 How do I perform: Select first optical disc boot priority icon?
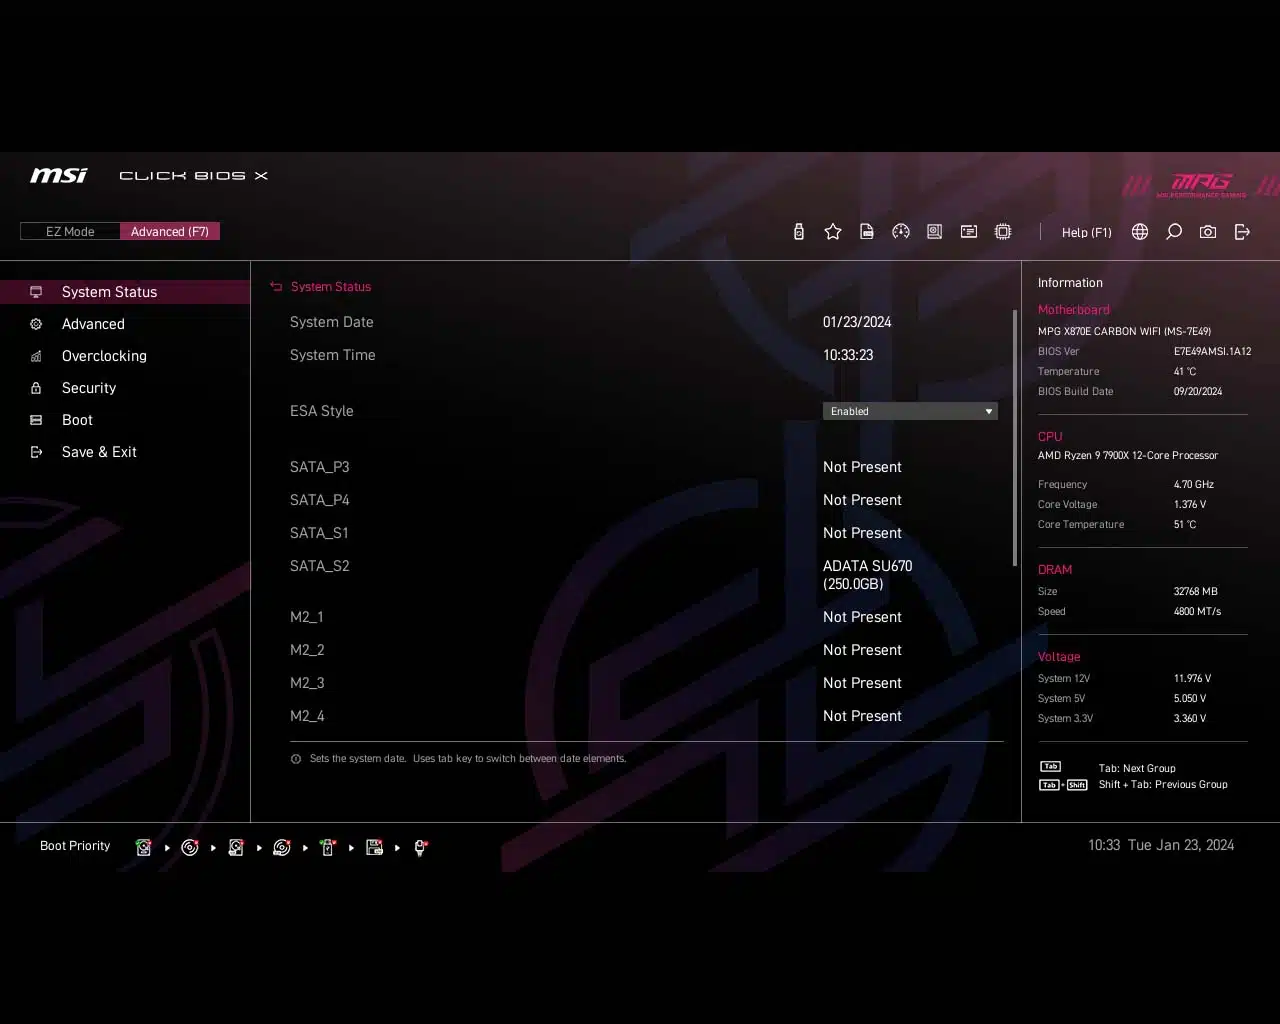tap(189, 847)
